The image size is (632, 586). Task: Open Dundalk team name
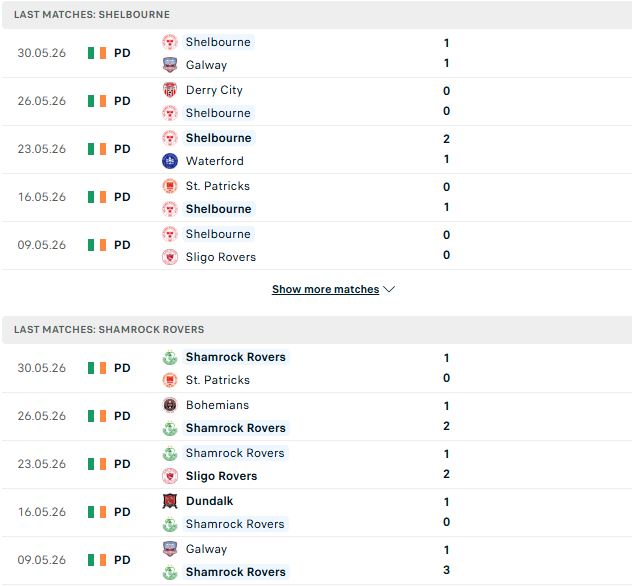pos(209,501)
